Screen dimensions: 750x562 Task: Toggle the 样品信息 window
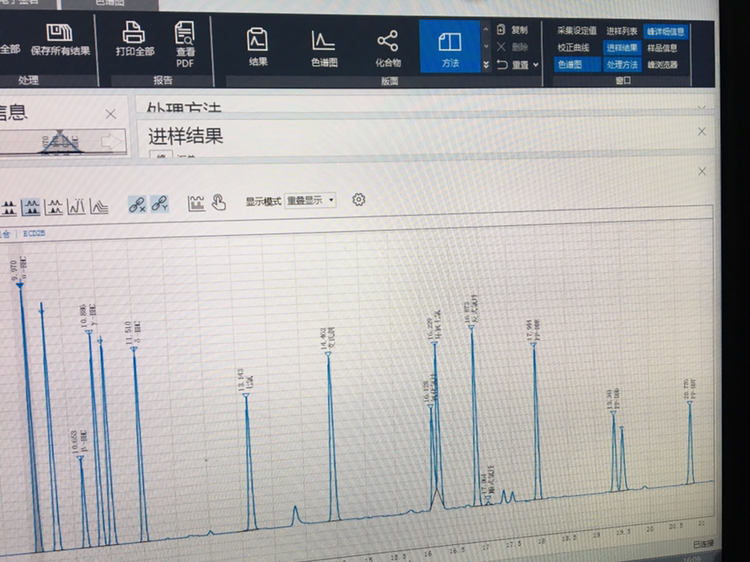point(662,48)
